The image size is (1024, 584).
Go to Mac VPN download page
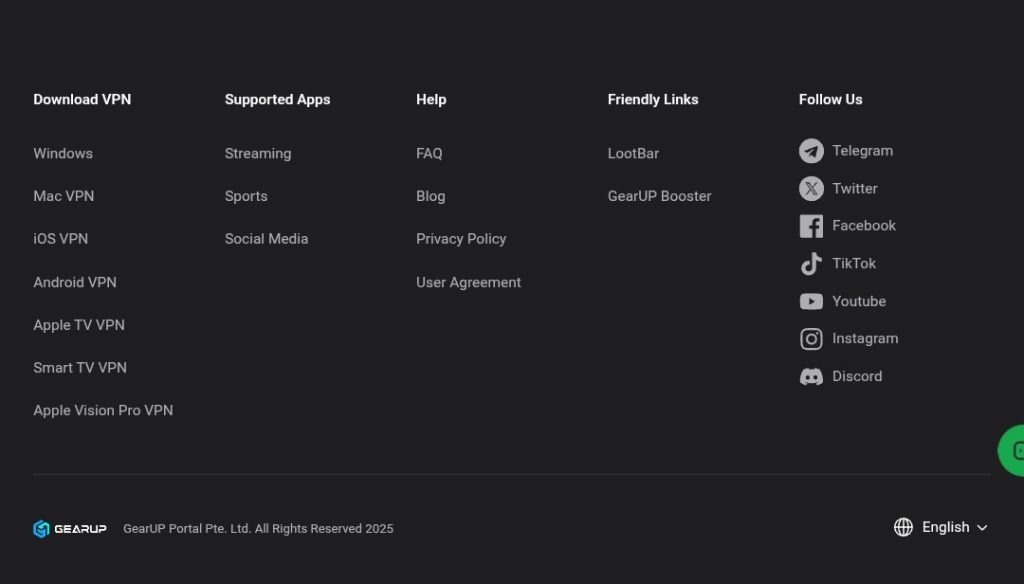click(64, 196)
